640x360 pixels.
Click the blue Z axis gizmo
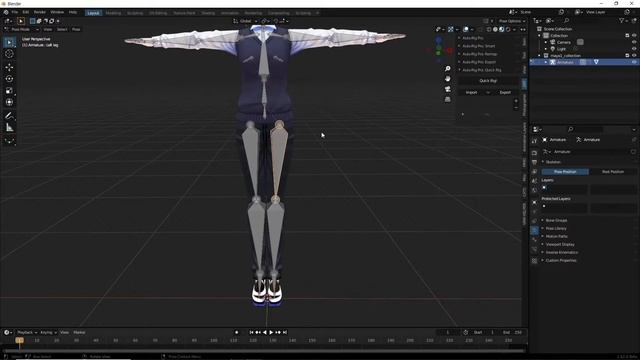pyautogui.click(x=439, y=40)
